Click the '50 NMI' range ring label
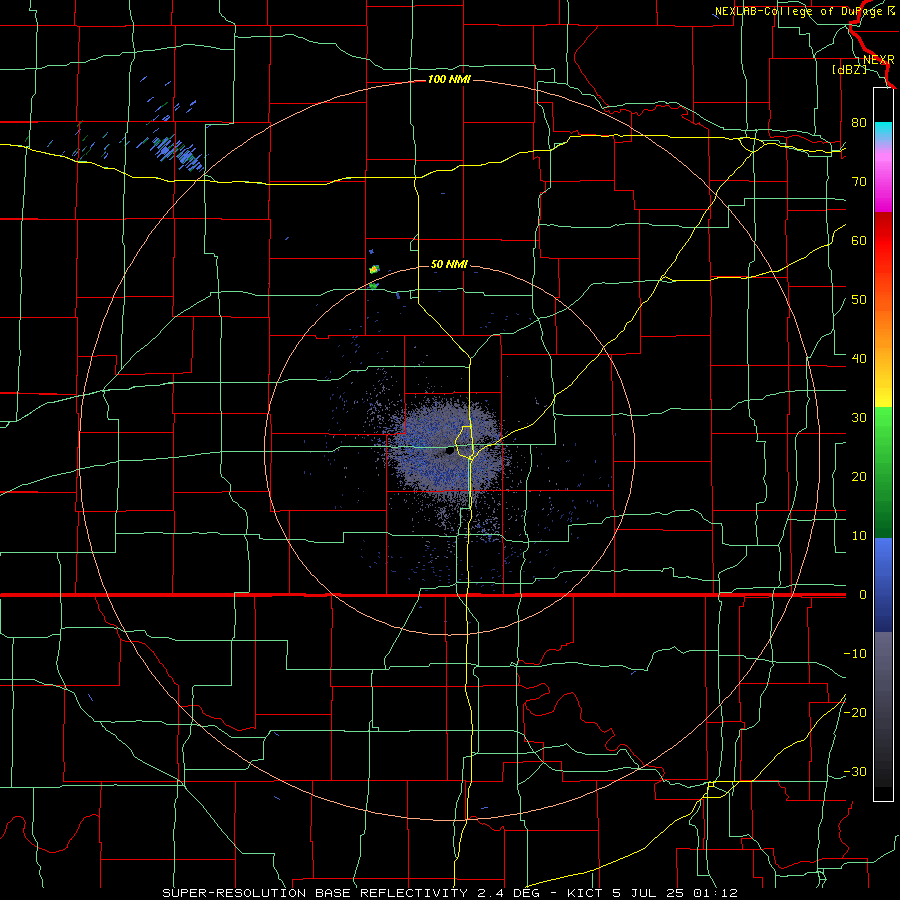This screenshot has height=900, width=900. [x=449, y=264]
